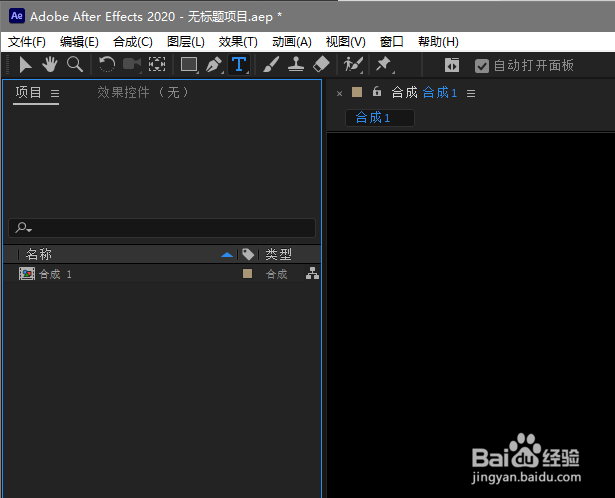This screenshot has height=498, width=615.
Task: Open the 合成 viewer panel menu
Action: [471, 93]
